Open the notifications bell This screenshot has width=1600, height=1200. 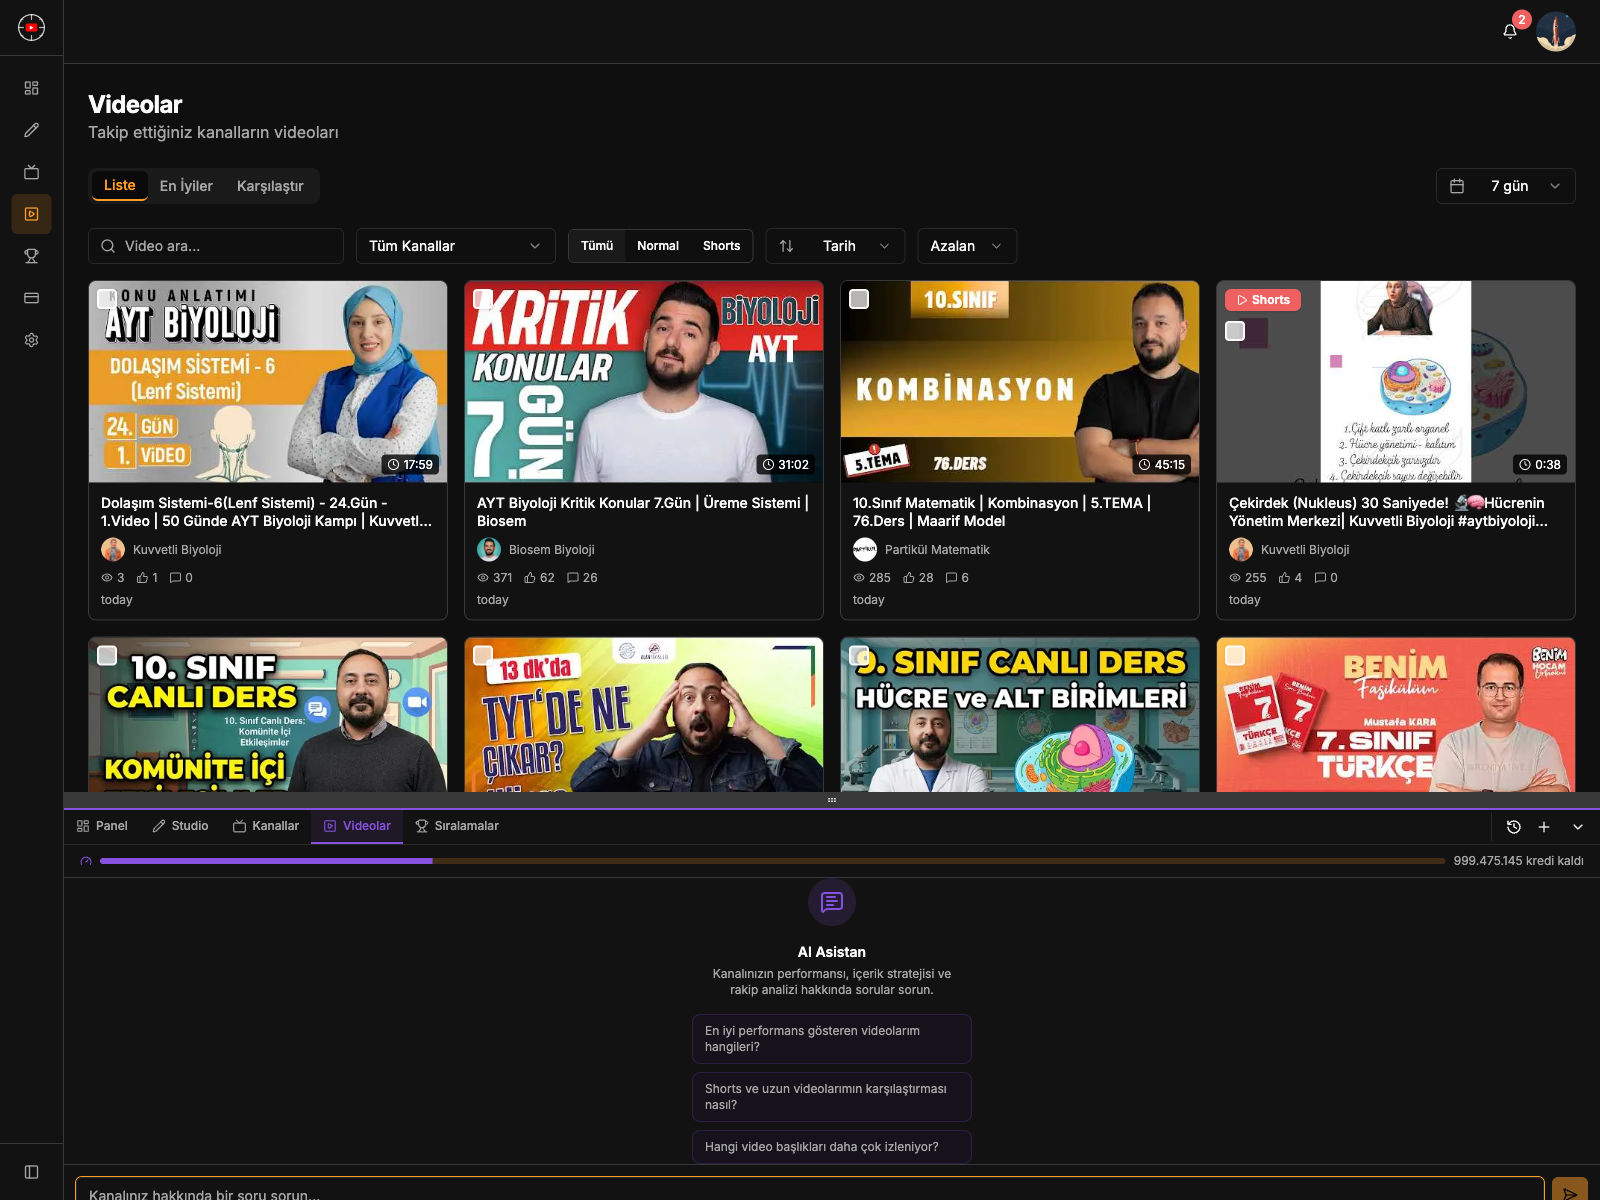click(x=1510, y=31)
